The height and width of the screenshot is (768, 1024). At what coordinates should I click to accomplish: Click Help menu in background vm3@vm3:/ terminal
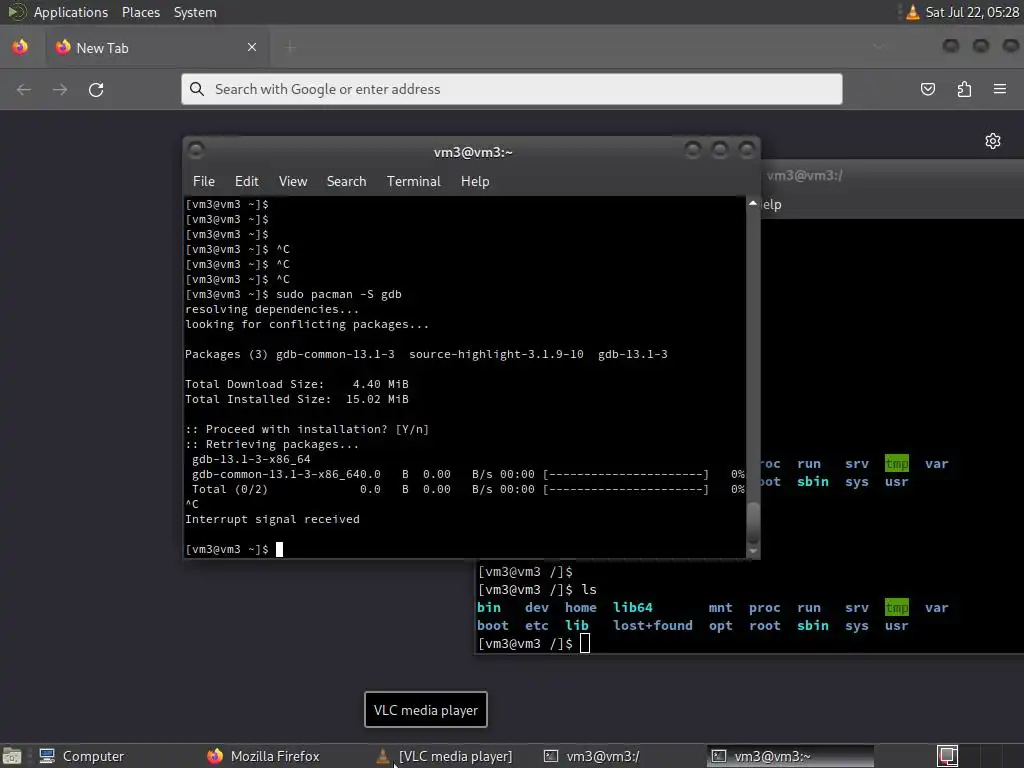tap(771, 204)
